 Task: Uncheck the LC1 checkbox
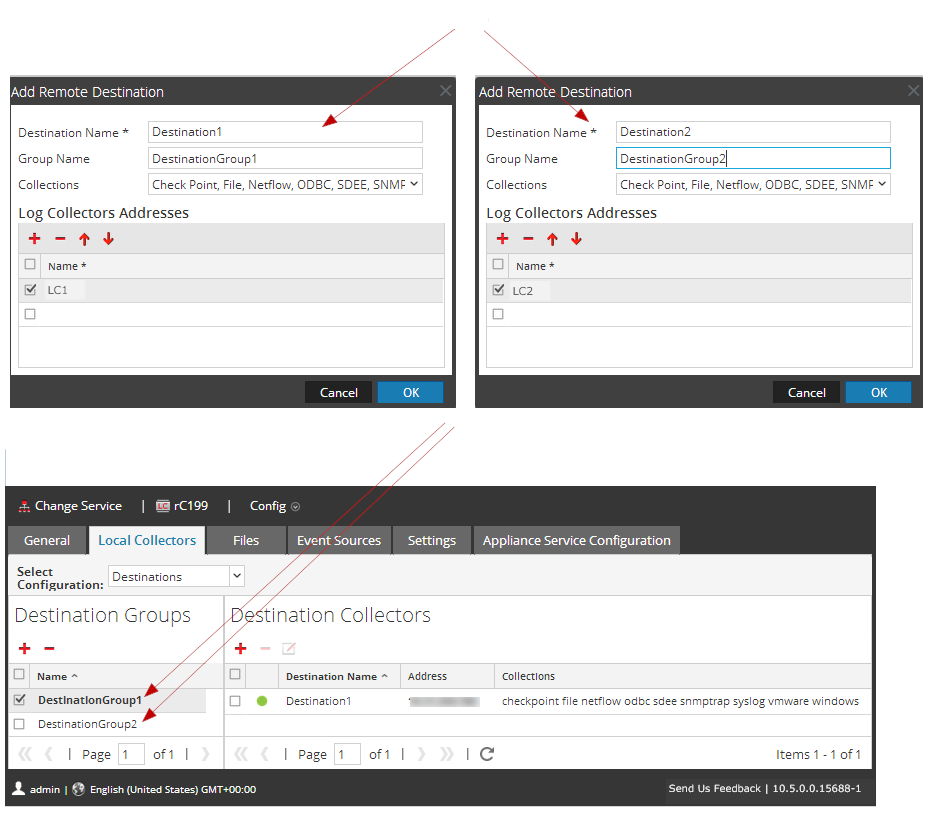30,290
